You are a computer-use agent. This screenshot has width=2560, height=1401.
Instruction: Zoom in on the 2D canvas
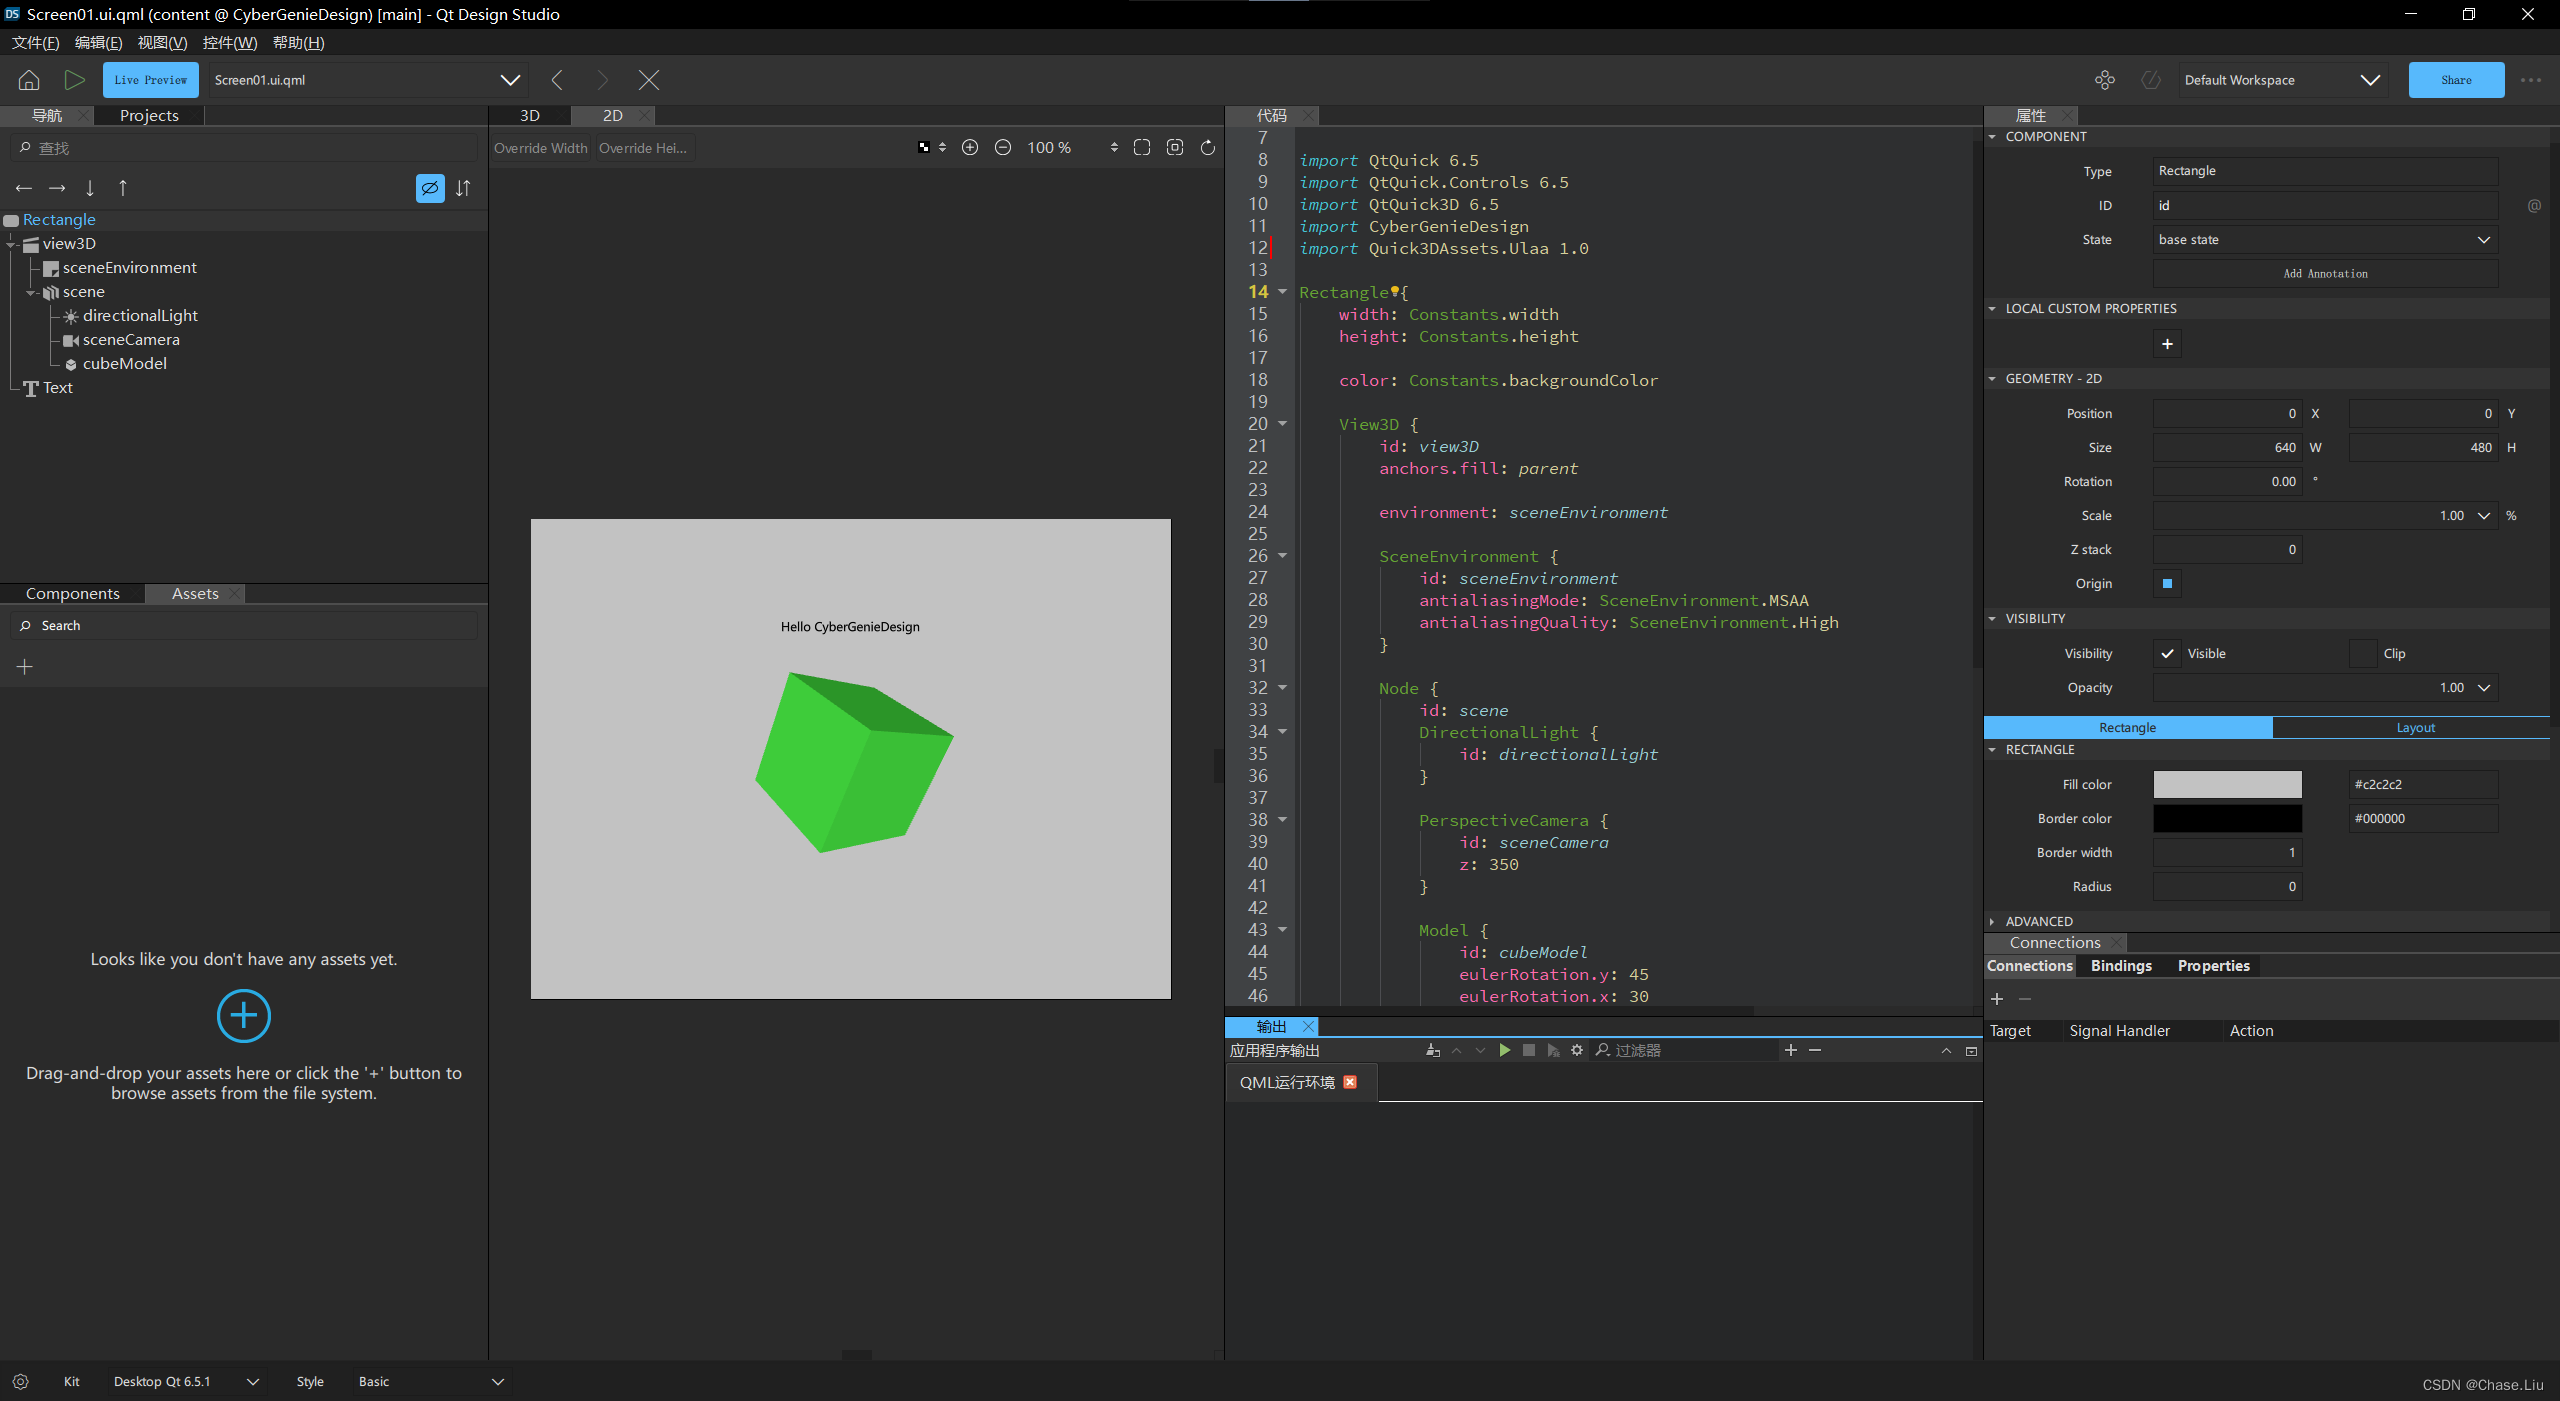point(969,147)
